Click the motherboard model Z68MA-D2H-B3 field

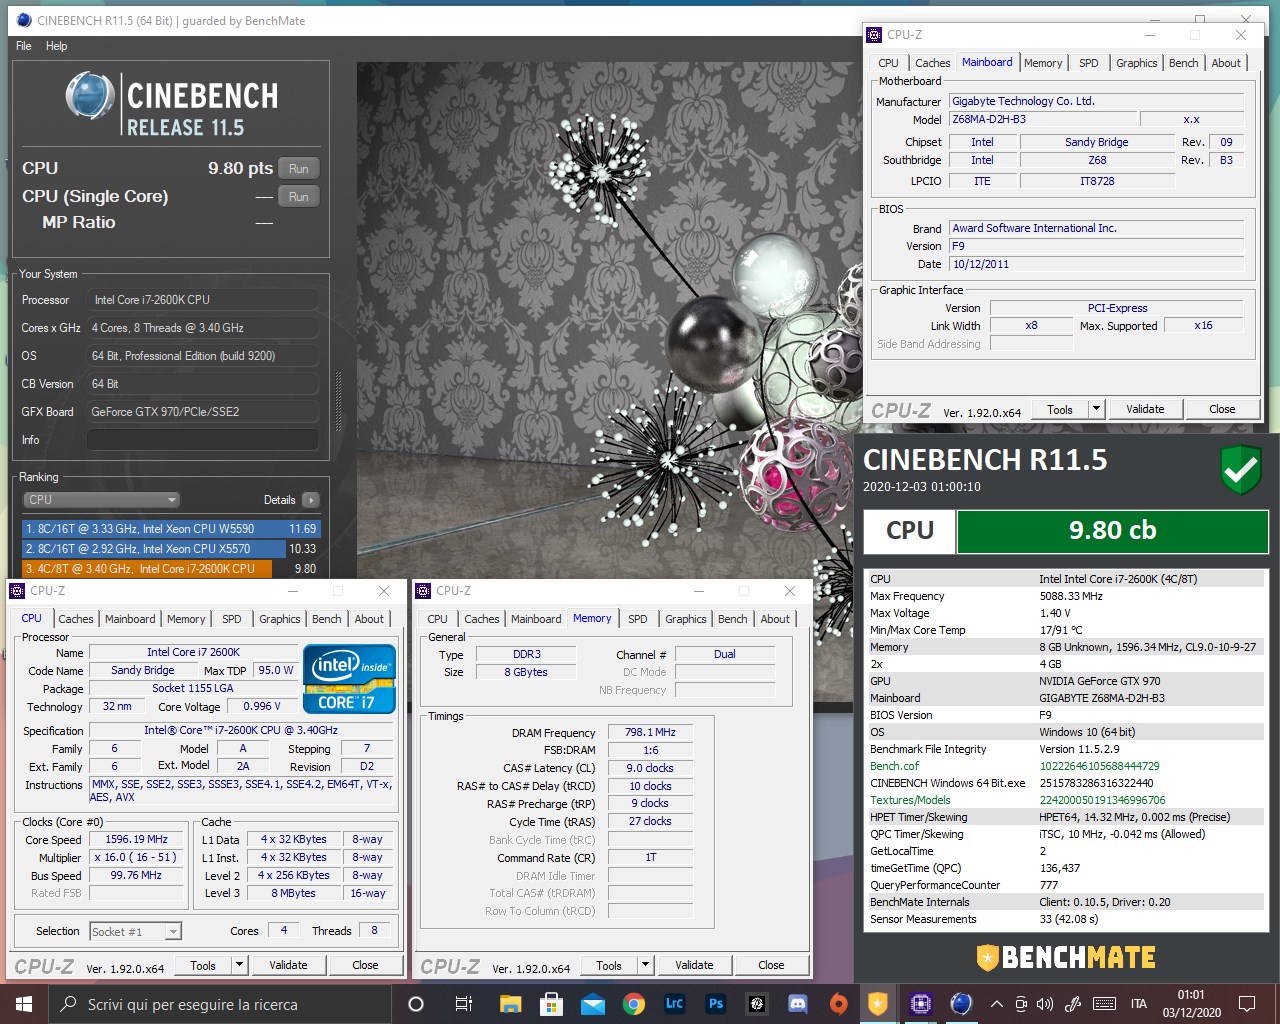click(1043, 119)
